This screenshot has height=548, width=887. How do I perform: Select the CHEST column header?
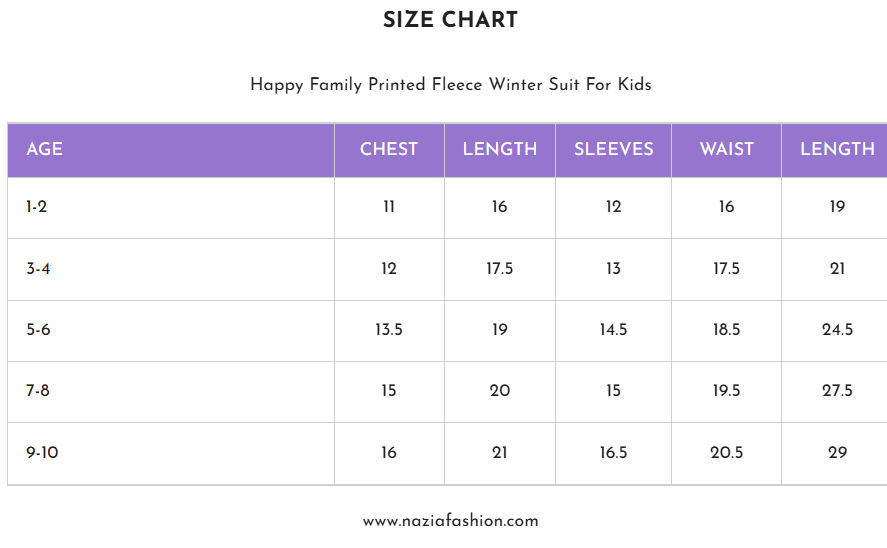click(389, 149)
